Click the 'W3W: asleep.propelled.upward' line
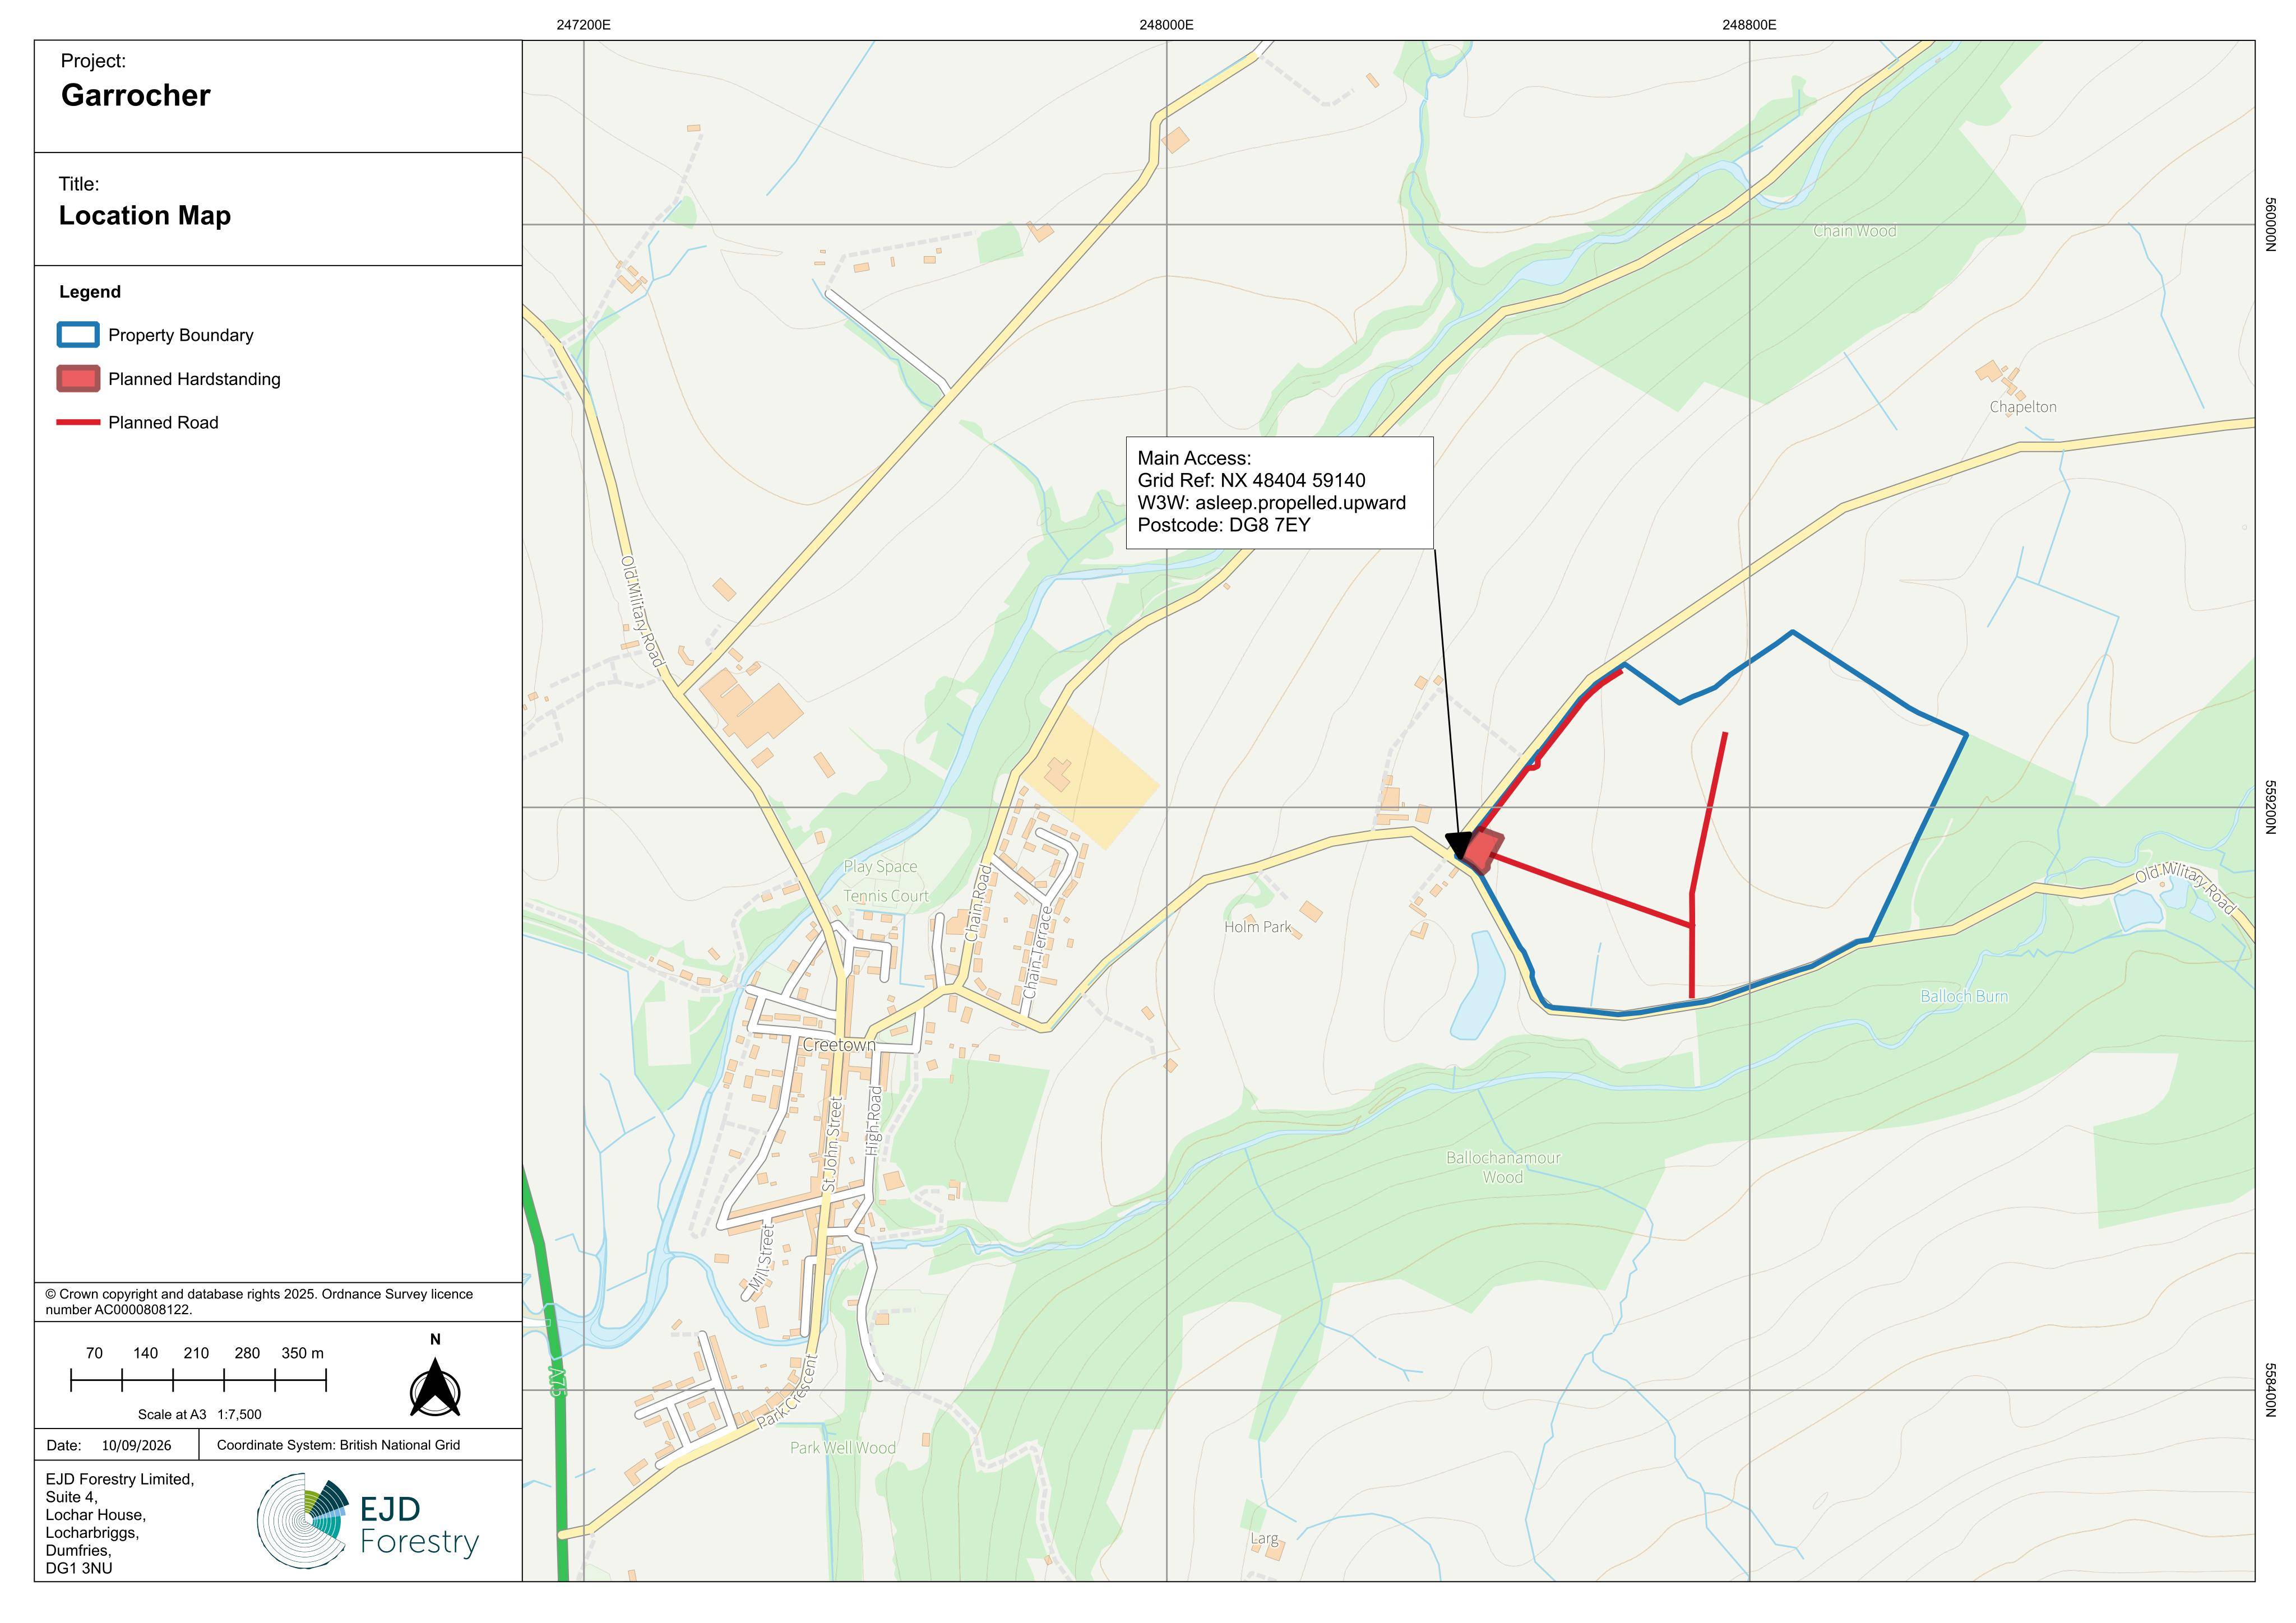Image resolution: width=2296 pixels, height=1623 pixels. pyautogui.click(x=1271, y=503)
